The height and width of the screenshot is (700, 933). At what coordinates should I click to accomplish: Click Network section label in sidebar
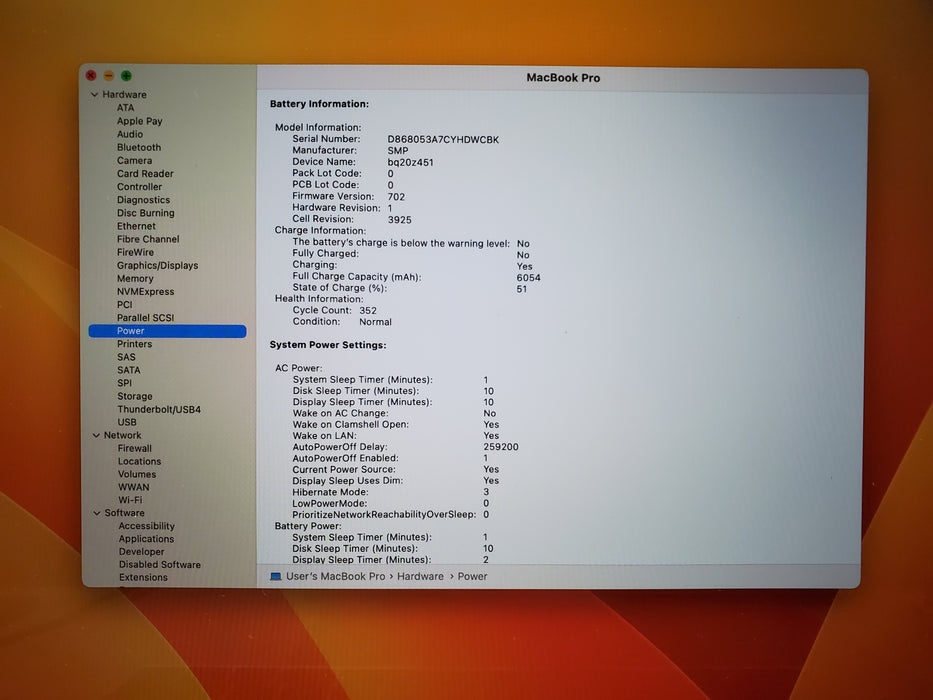tap(123, 436)
